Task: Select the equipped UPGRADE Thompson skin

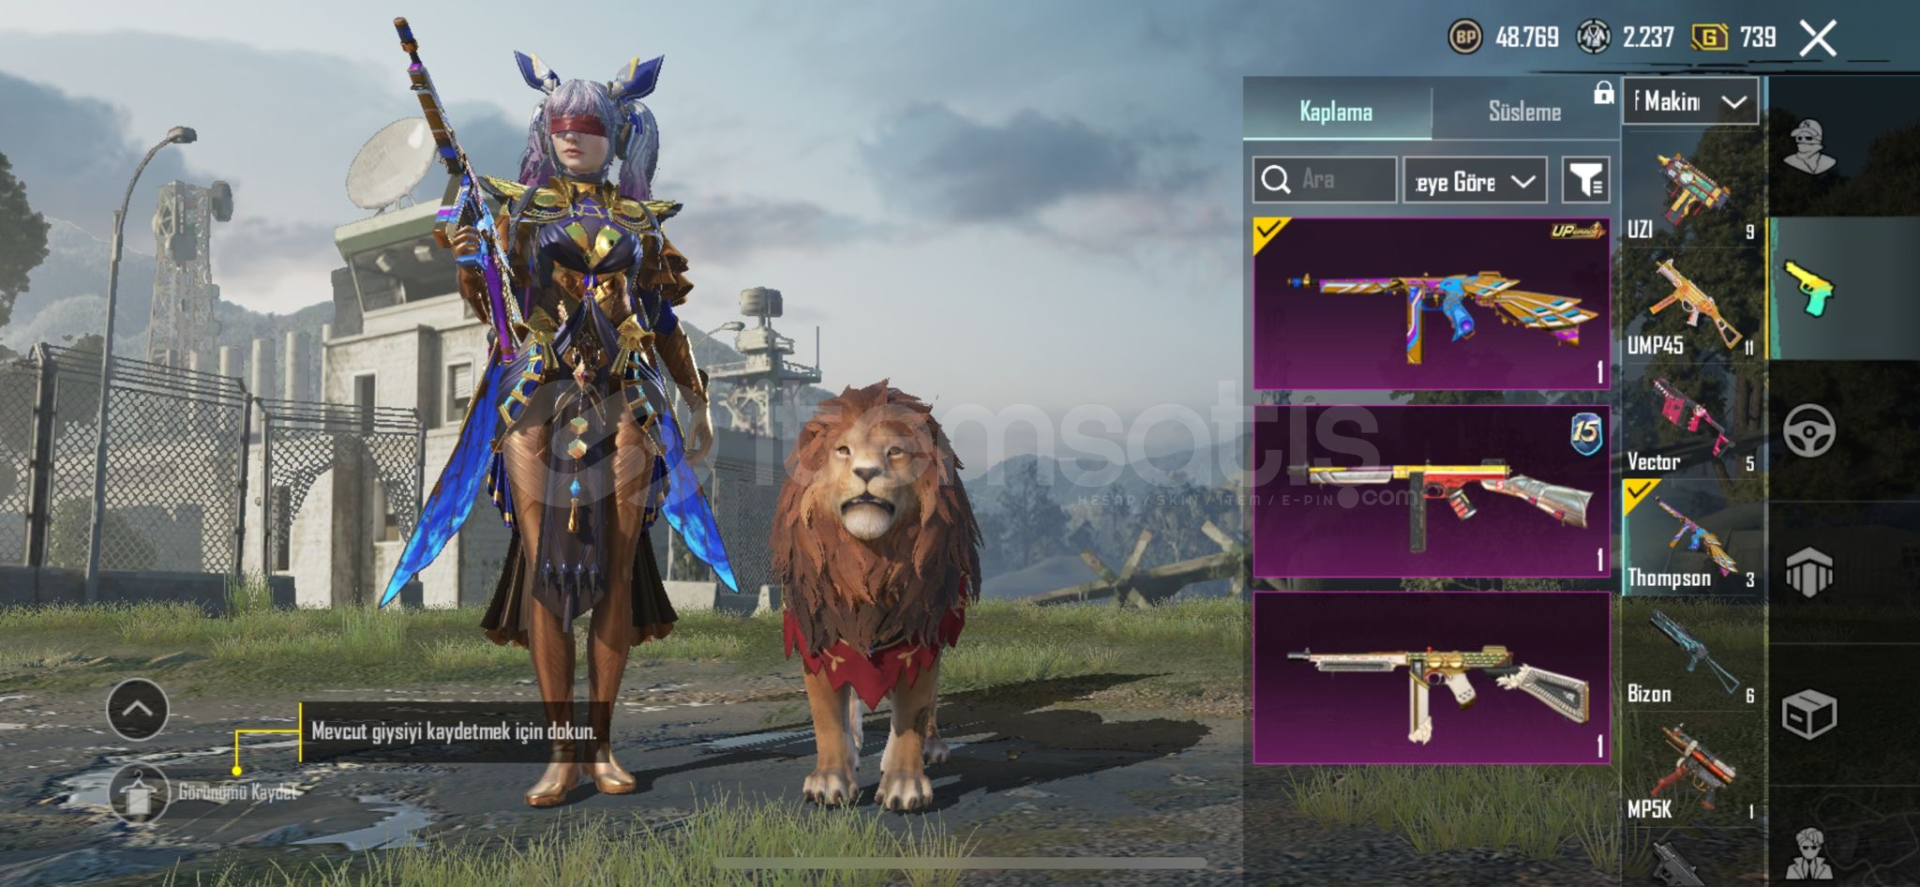Action: click(x=1431, y=304)
